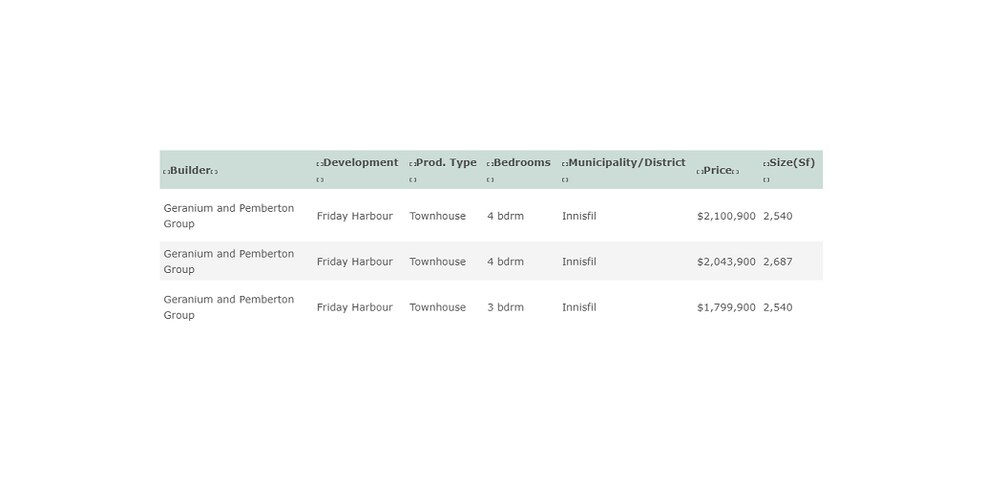The image size is (984, 483).
Task: Click the Size(Sf) column header text
Action: (x=792, y=162)
